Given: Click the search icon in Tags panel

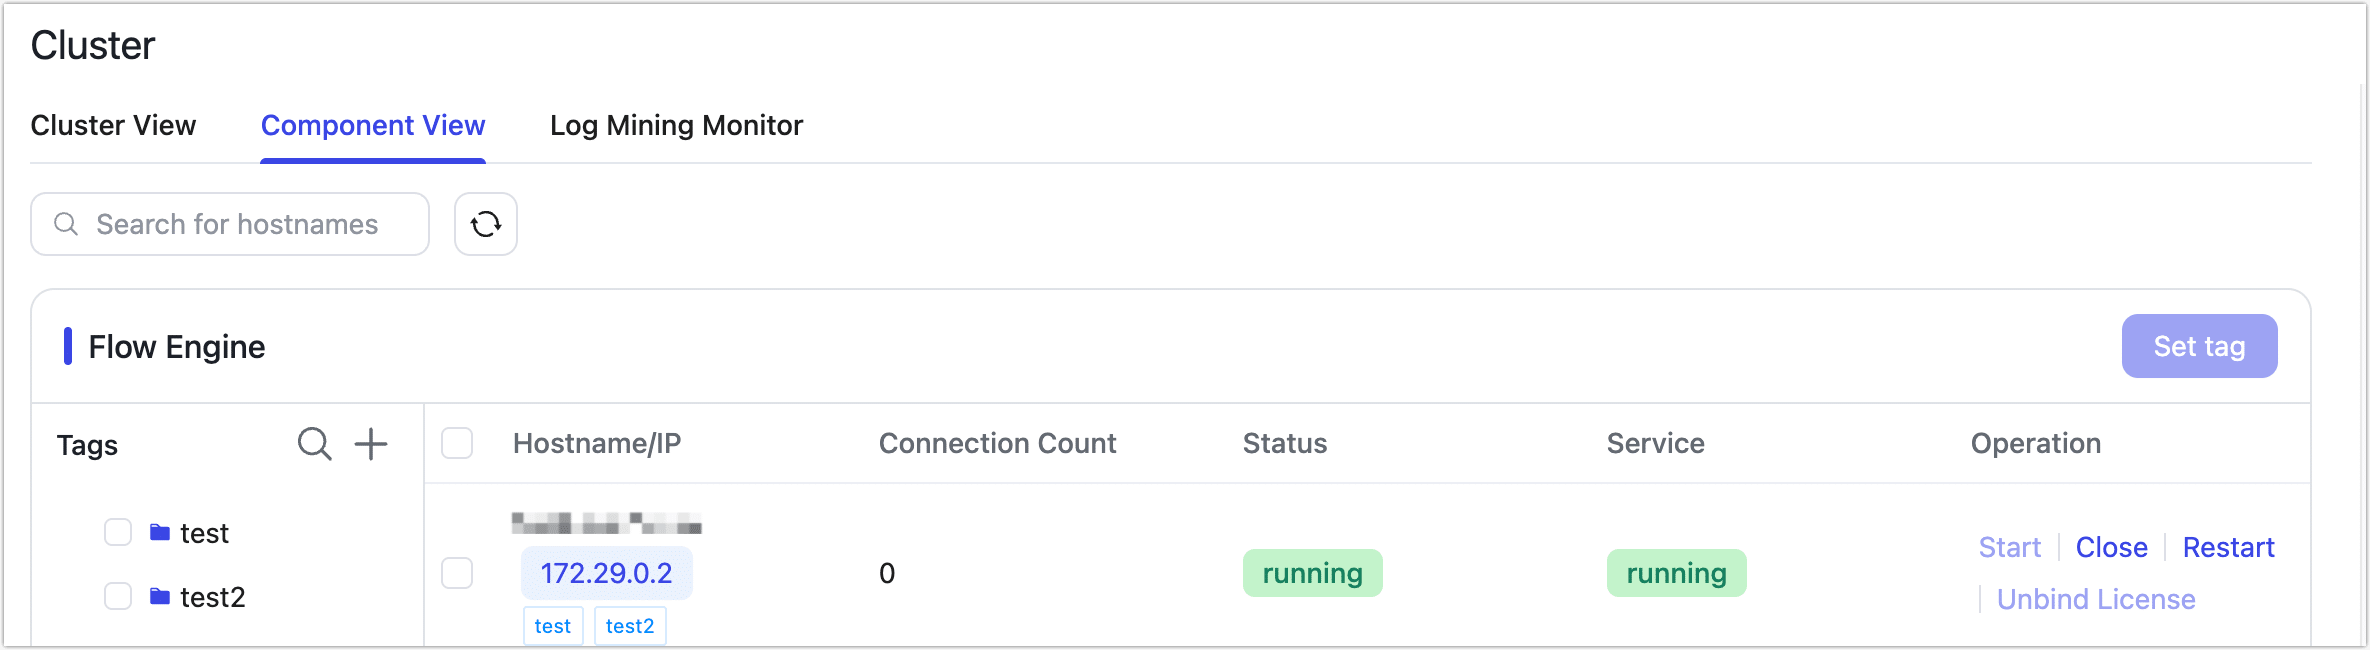Looking at the screenshot, I should (314, 443).
